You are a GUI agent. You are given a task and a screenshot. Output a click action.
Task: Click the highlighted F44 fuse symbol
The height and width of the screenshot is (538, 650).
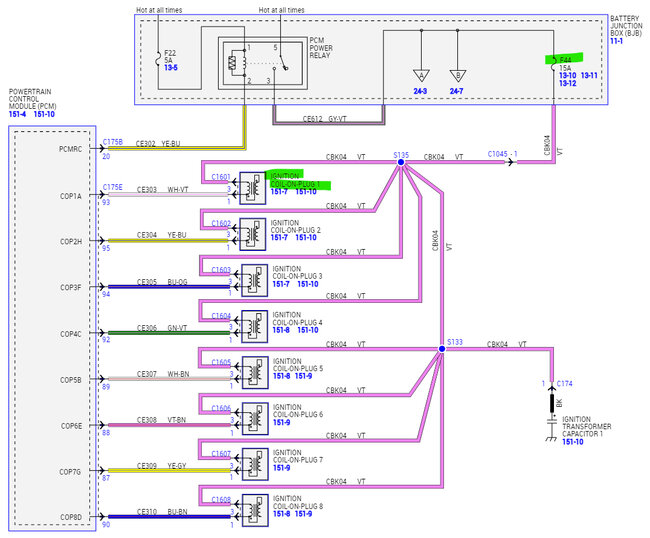(553, 62)
